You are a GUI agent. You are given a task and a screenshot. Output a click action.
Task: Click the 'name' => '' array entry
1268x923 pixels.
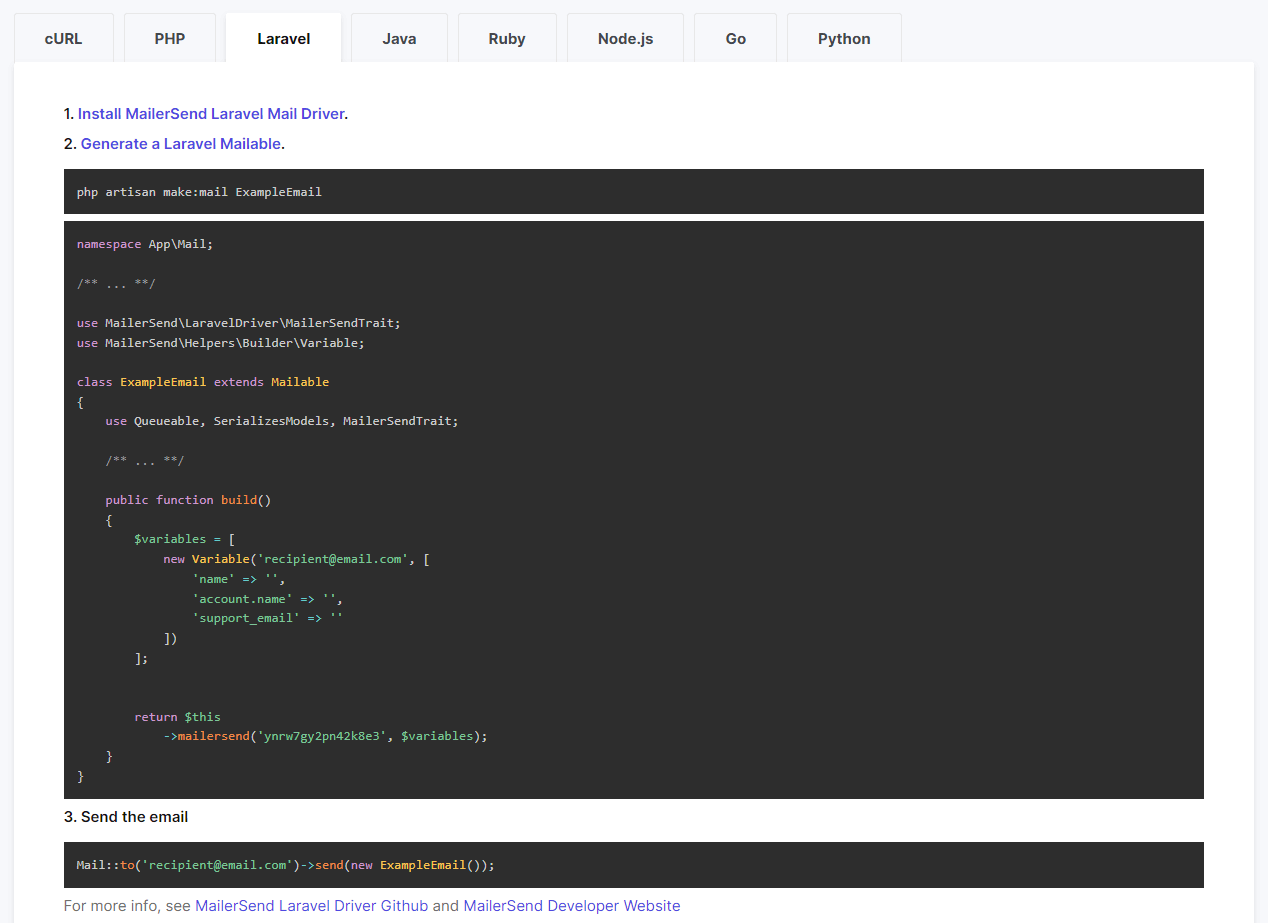(240, 579)
